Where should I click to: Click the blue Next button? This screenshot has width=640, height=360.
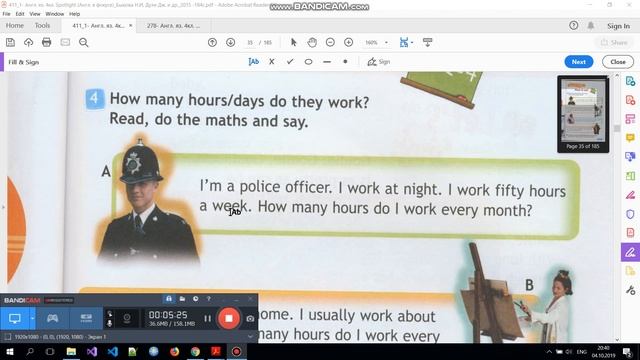click(x=579, y=62)
